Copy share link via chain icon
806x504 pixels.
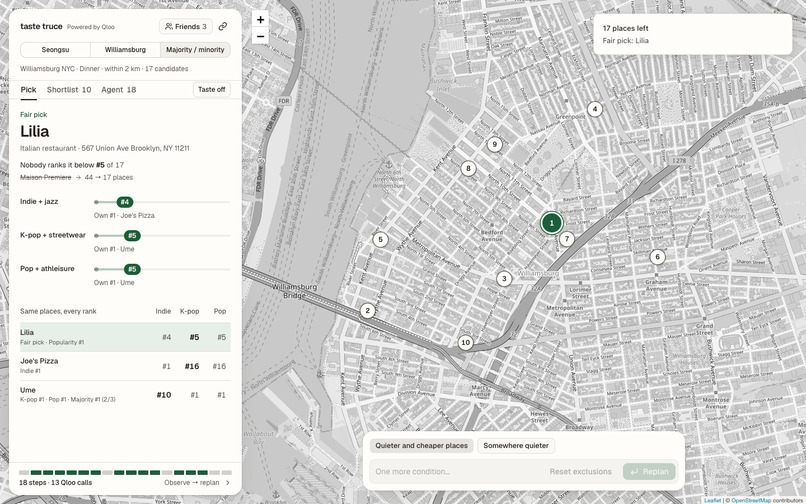tap(223, 26)
